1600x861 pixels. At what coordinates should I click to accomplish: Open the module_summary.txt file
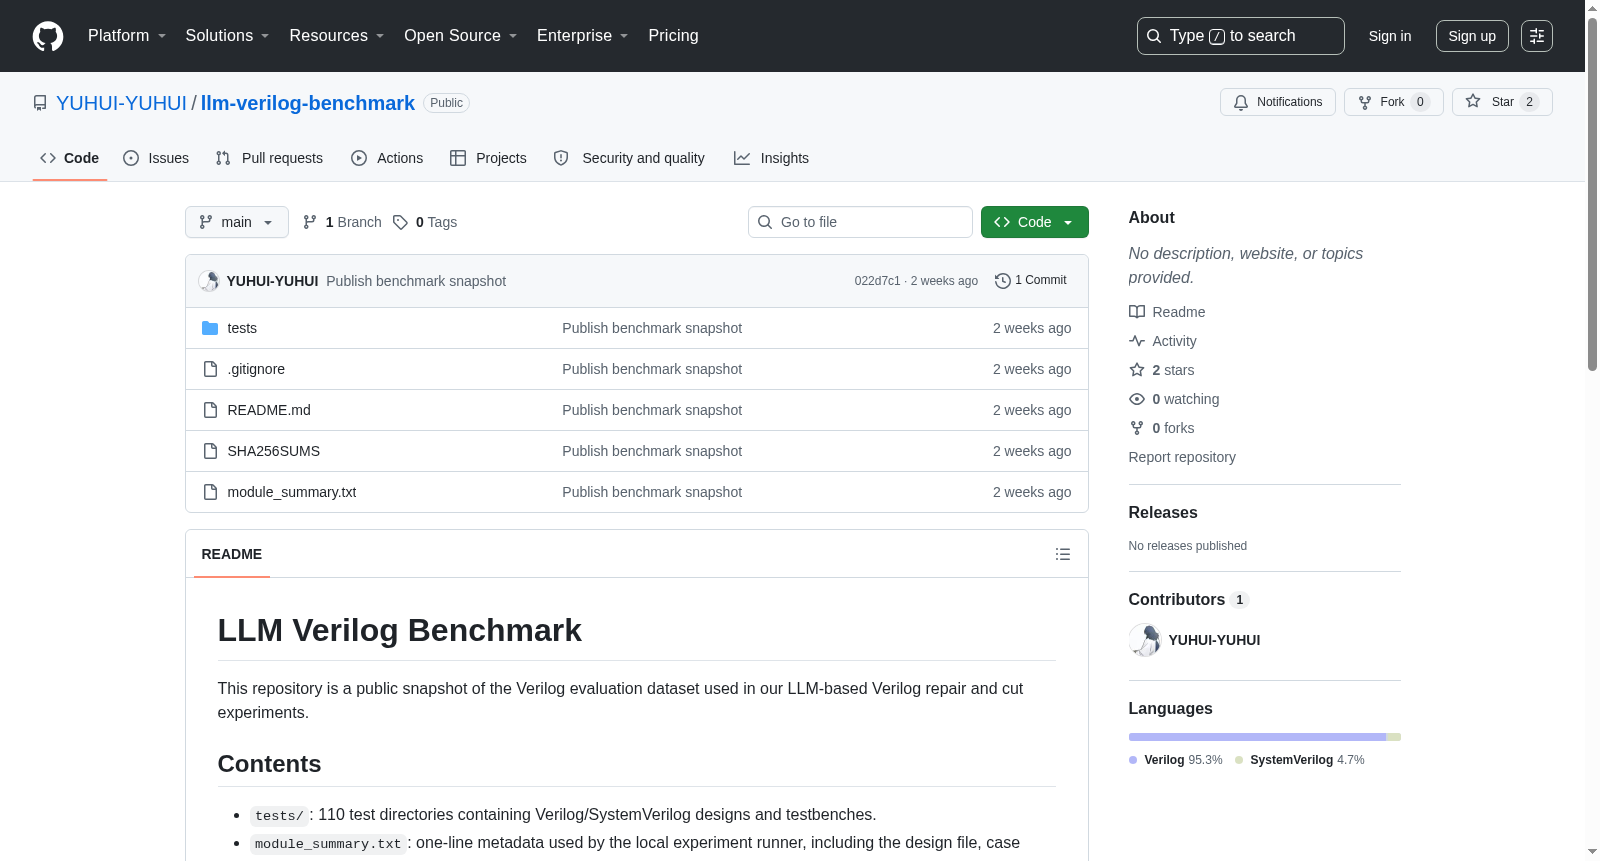click(292, 492)
